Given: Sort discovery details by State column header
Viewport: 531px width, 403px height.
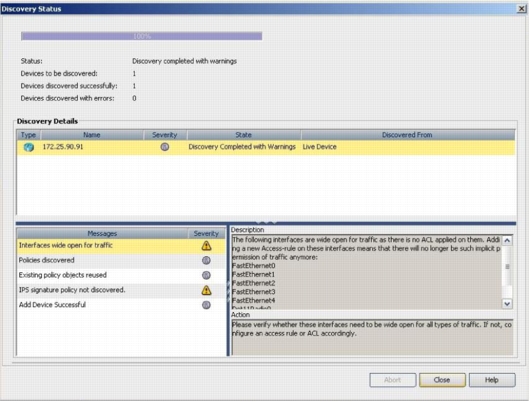Looking at the screenshot, I should 243,135.
